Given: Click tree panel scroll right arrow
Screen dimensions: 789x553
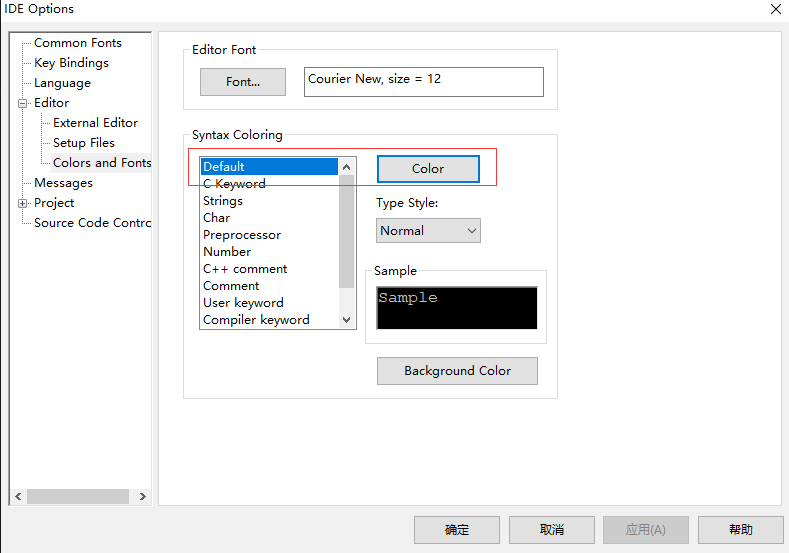Looking at the screenshot, I should [x=143, y=497].
